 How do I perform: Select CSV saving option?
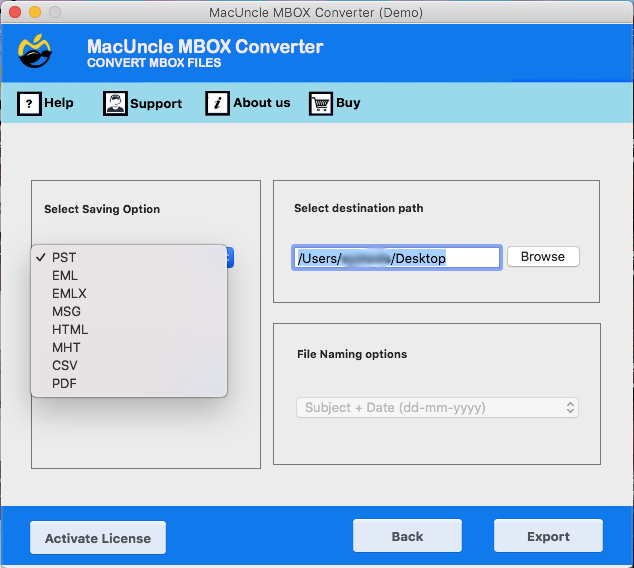click(x=129, y=365)
